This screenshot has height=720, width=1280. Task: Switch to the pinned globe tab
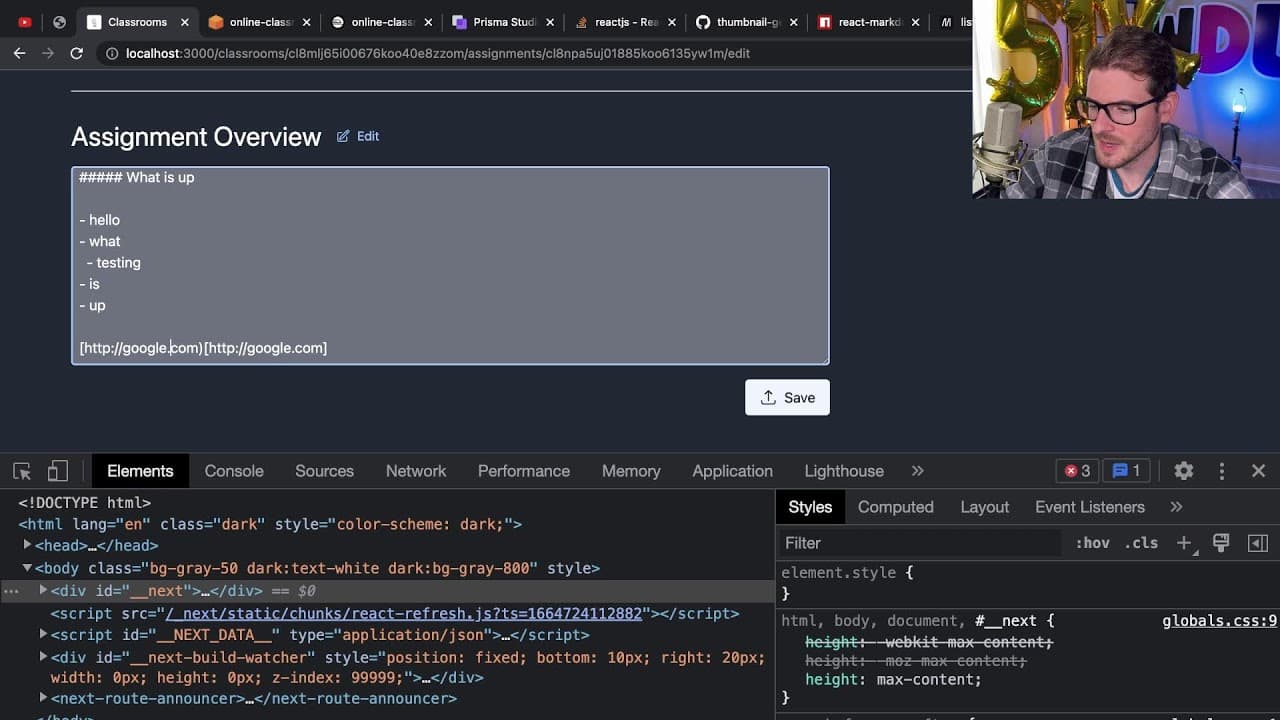pyautogui.click(x=59, y=22)
